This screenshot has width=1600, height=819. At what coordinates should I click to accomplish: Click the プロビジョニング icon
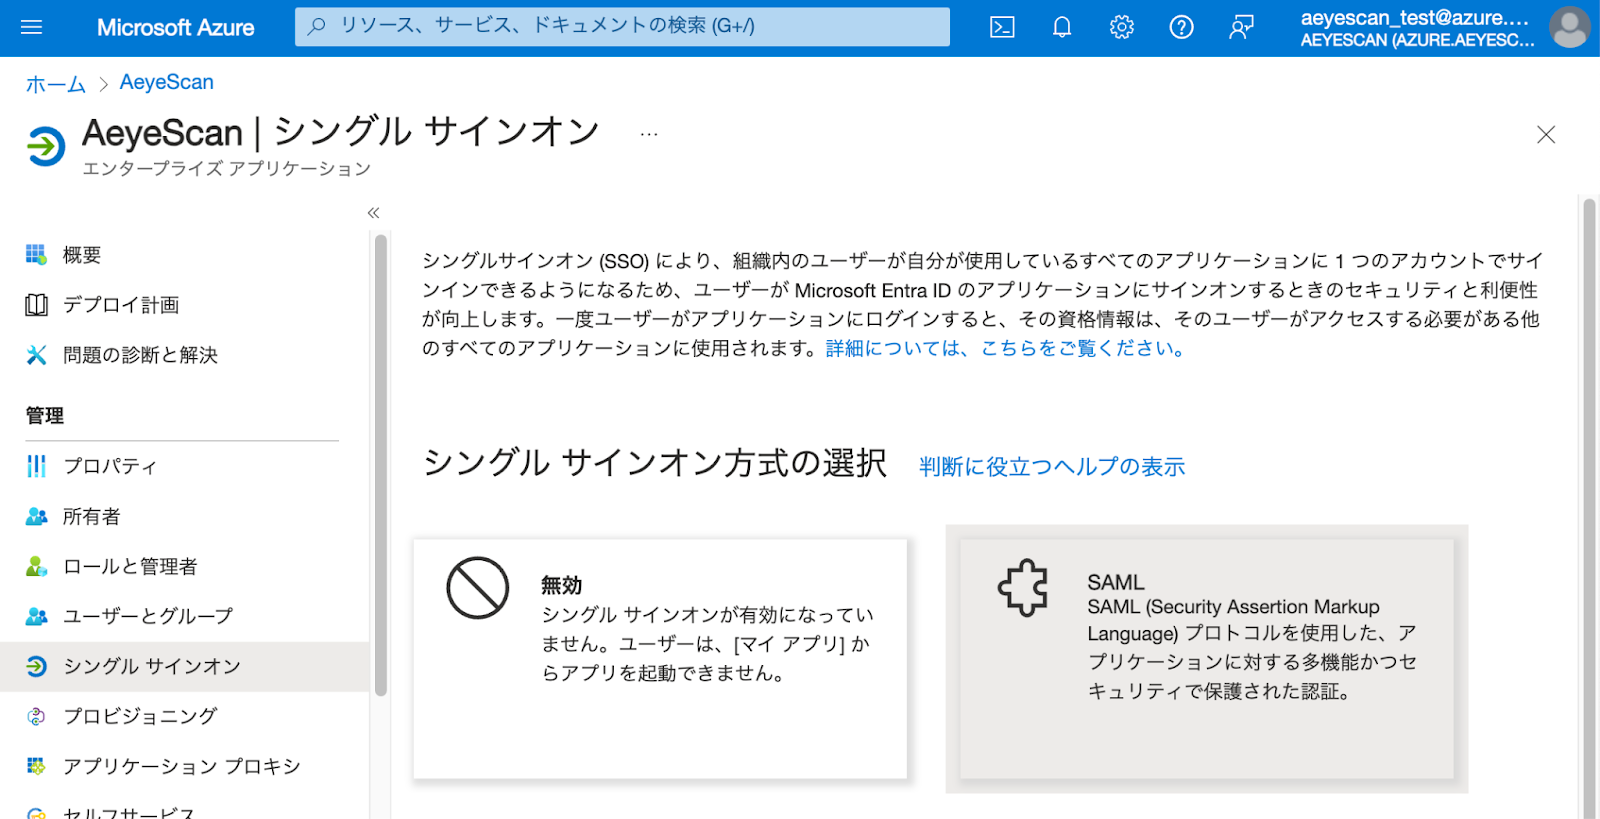click(36, 716)
